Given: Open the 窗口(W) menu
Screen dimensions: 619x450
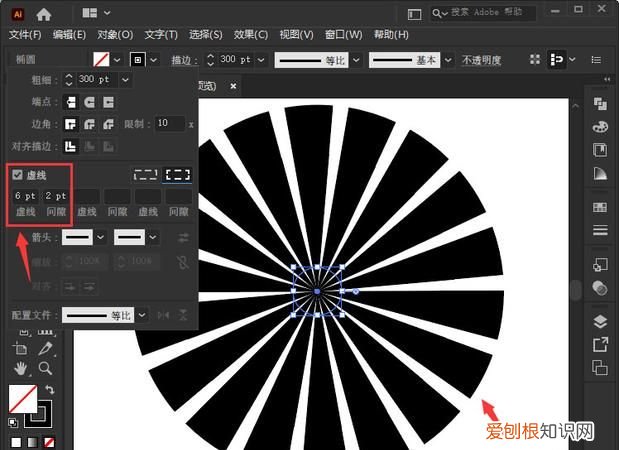Looking at the screenshot, I should (343, 34).
